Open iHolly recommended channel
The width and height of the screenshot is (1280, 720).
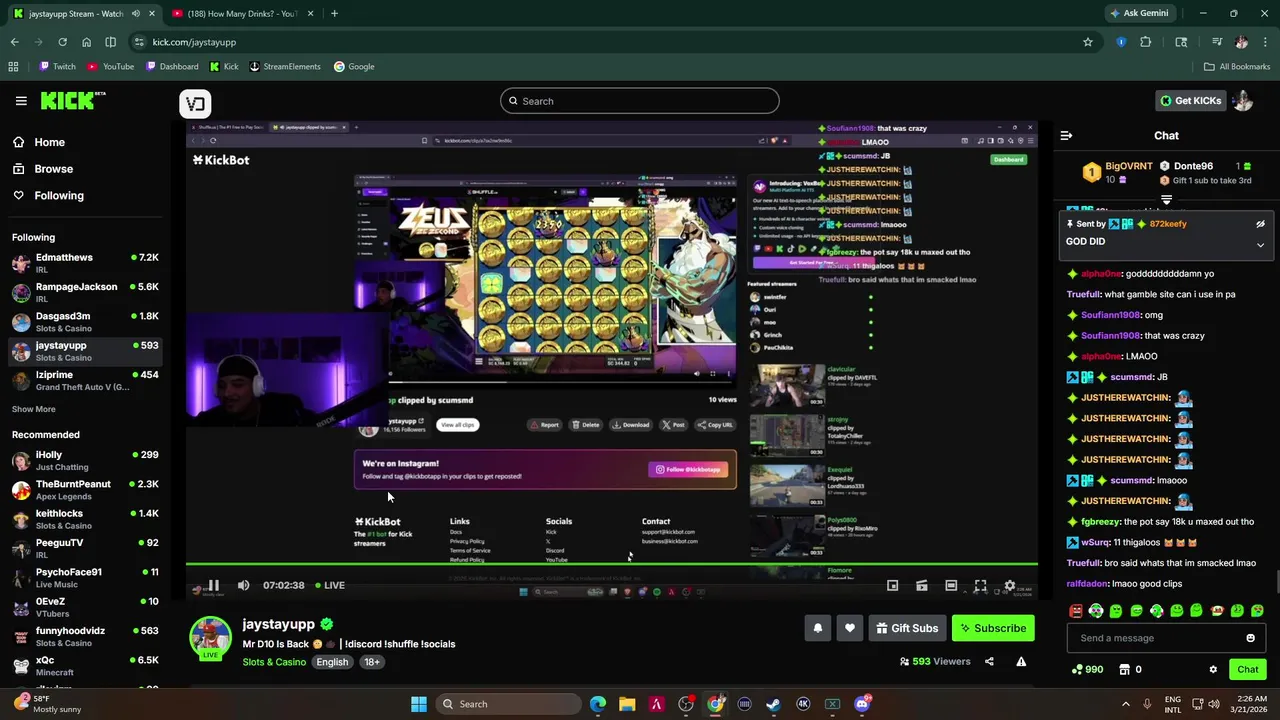point(85,460)
